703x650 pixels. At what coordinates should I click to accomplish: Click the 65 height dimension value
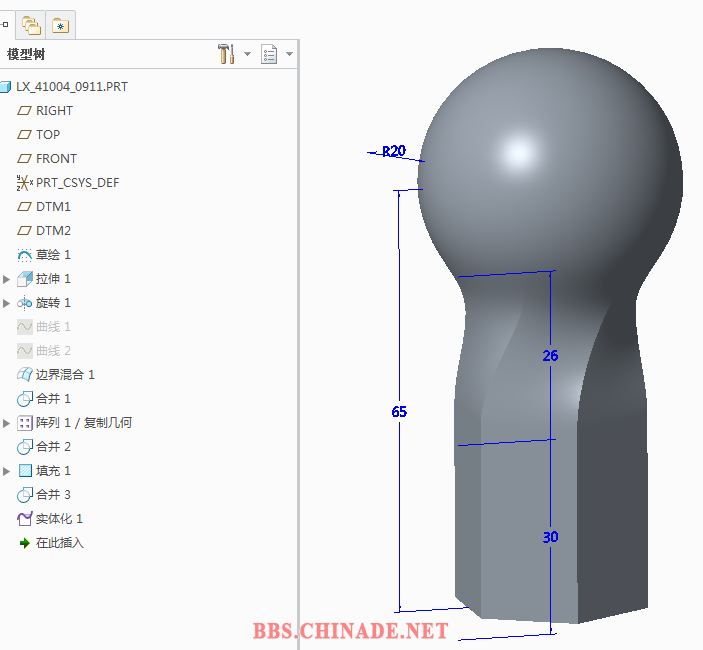(x=399, y=412)
